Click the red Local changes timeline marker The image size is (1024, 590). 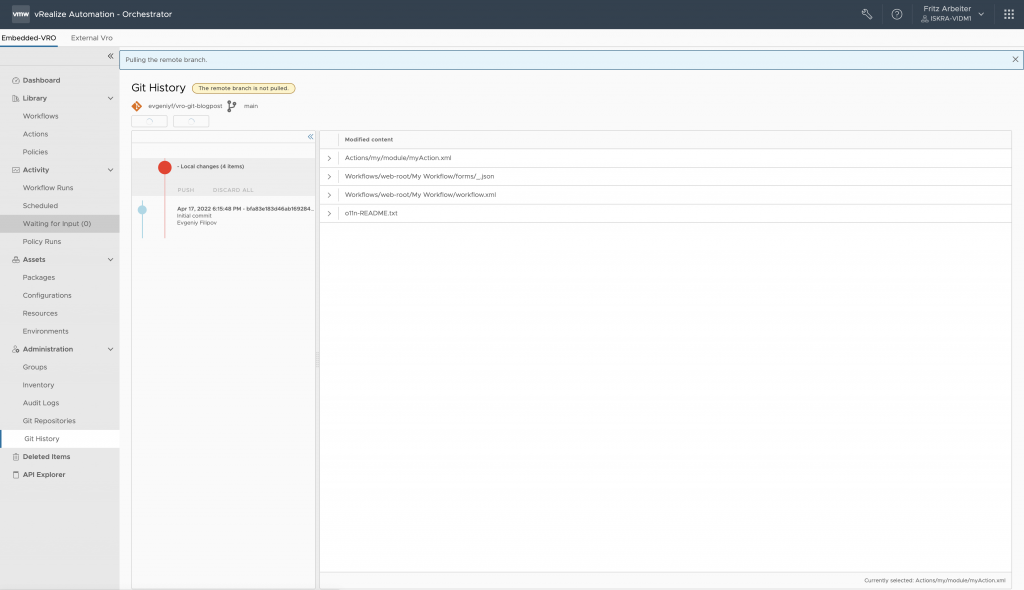165,167
